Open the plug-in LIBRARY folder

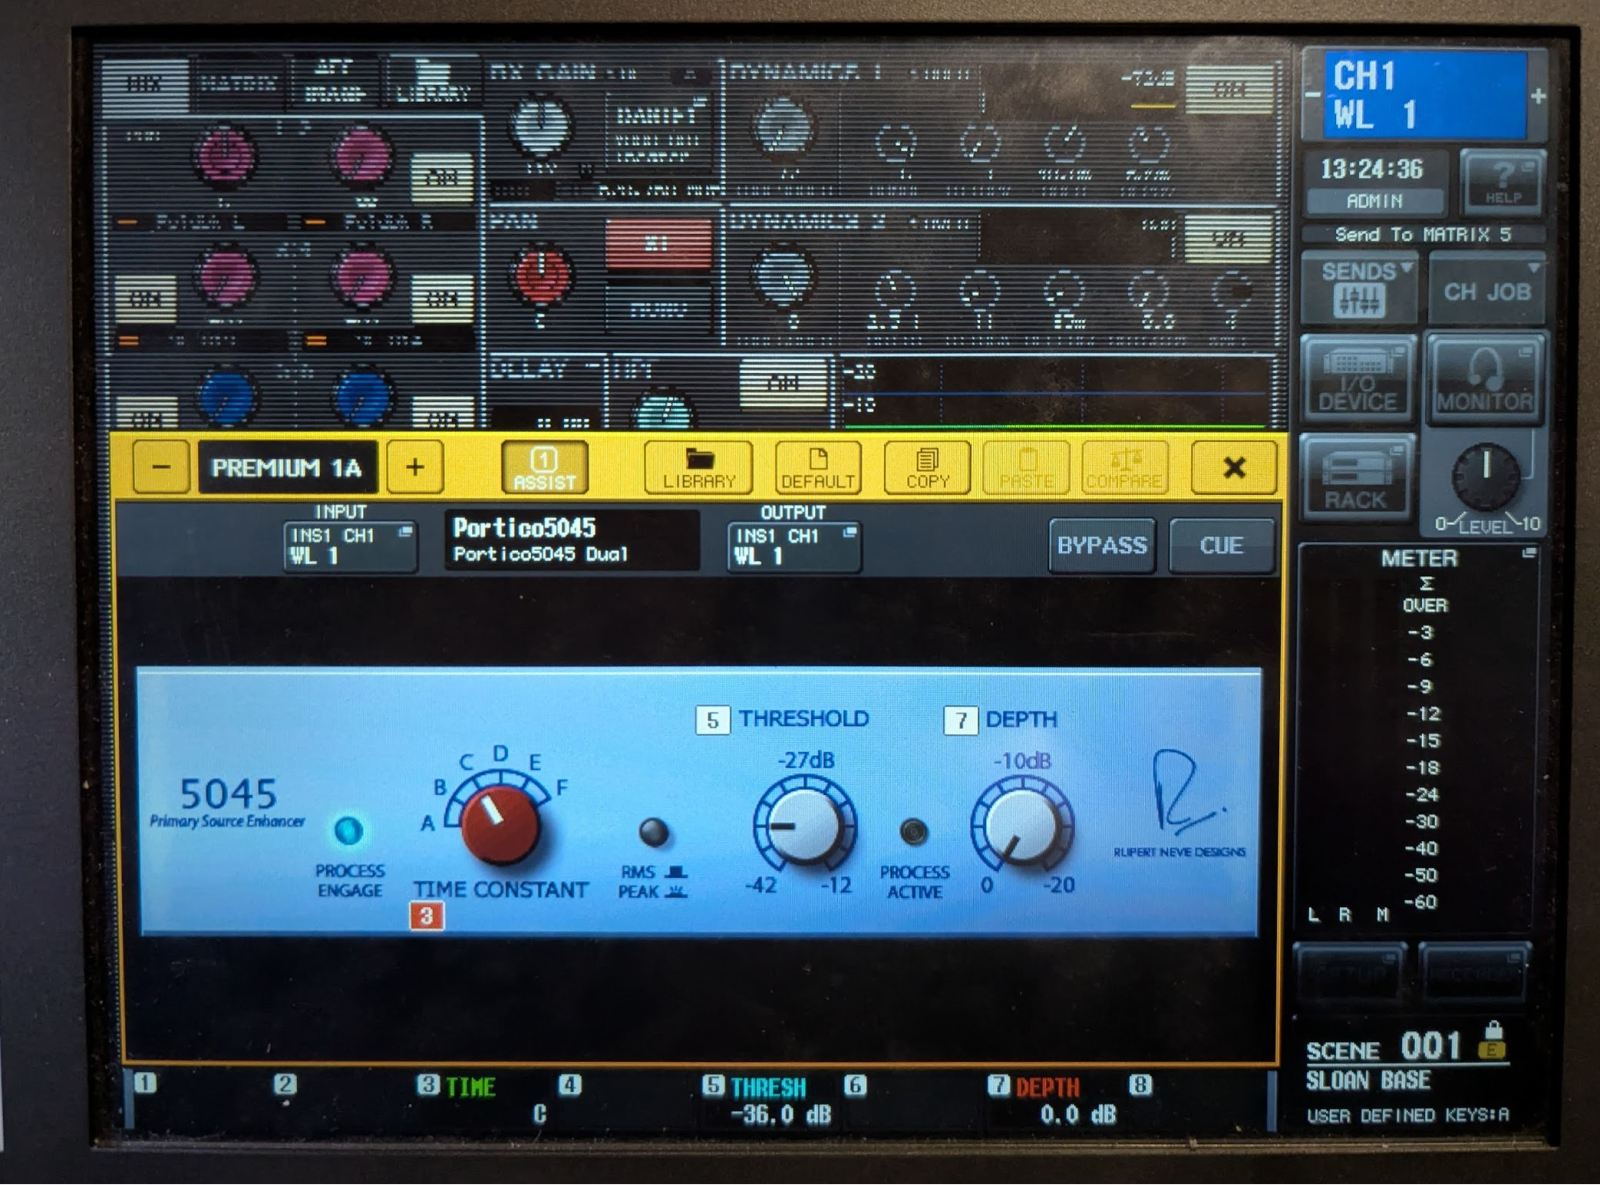click(x=698, y=467)
